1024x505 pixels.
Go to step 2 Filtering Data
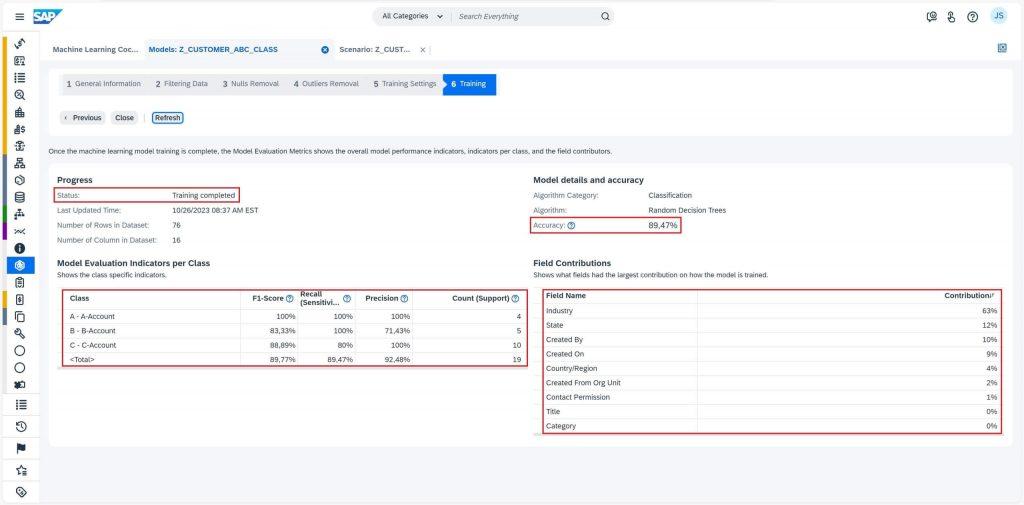182,84
